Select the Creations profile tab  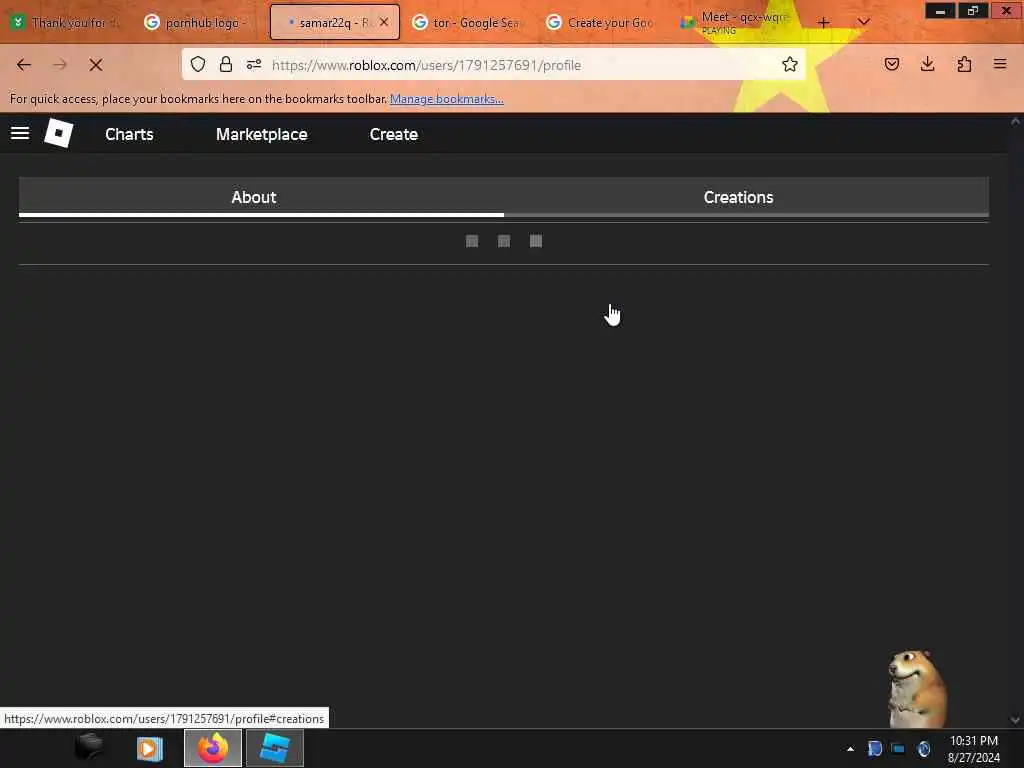point(746,197)
